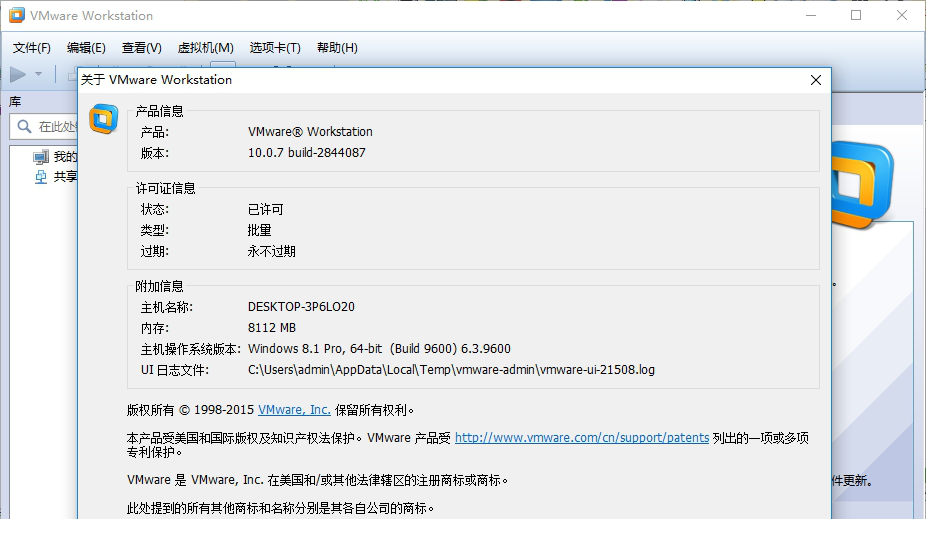926x539 pixels.
Task: Click the VMware logo icon in the About dialog
Action: point(103,118)
